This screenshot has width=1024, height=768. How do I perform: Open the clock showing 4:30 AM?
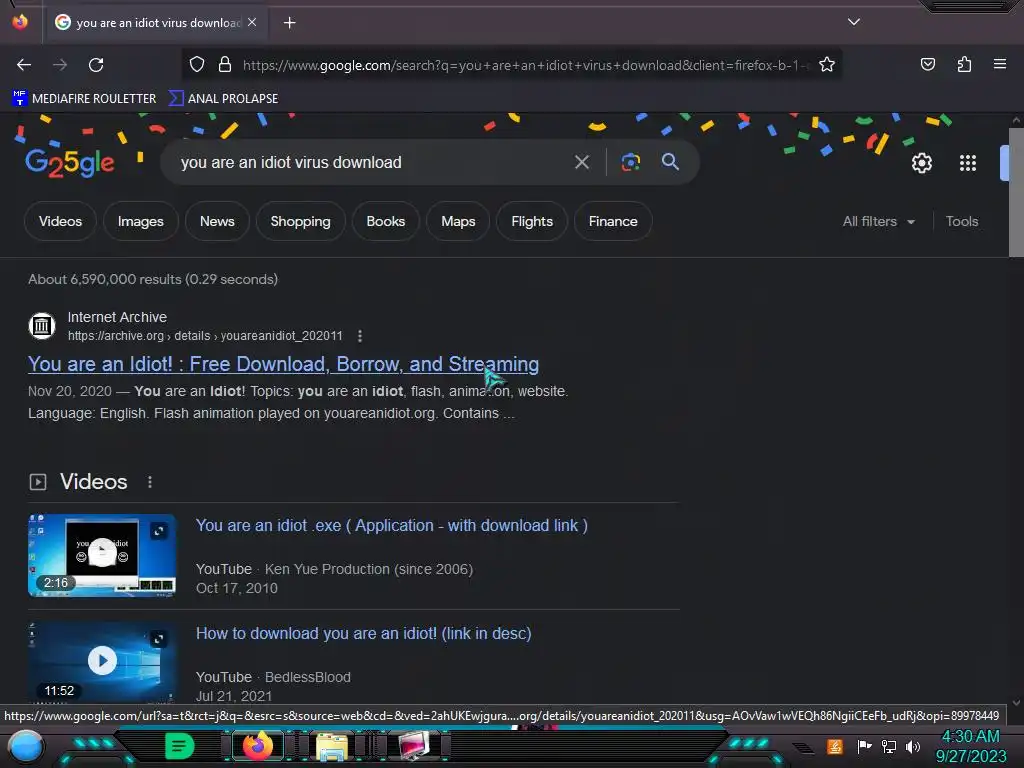tap(970, 746)
